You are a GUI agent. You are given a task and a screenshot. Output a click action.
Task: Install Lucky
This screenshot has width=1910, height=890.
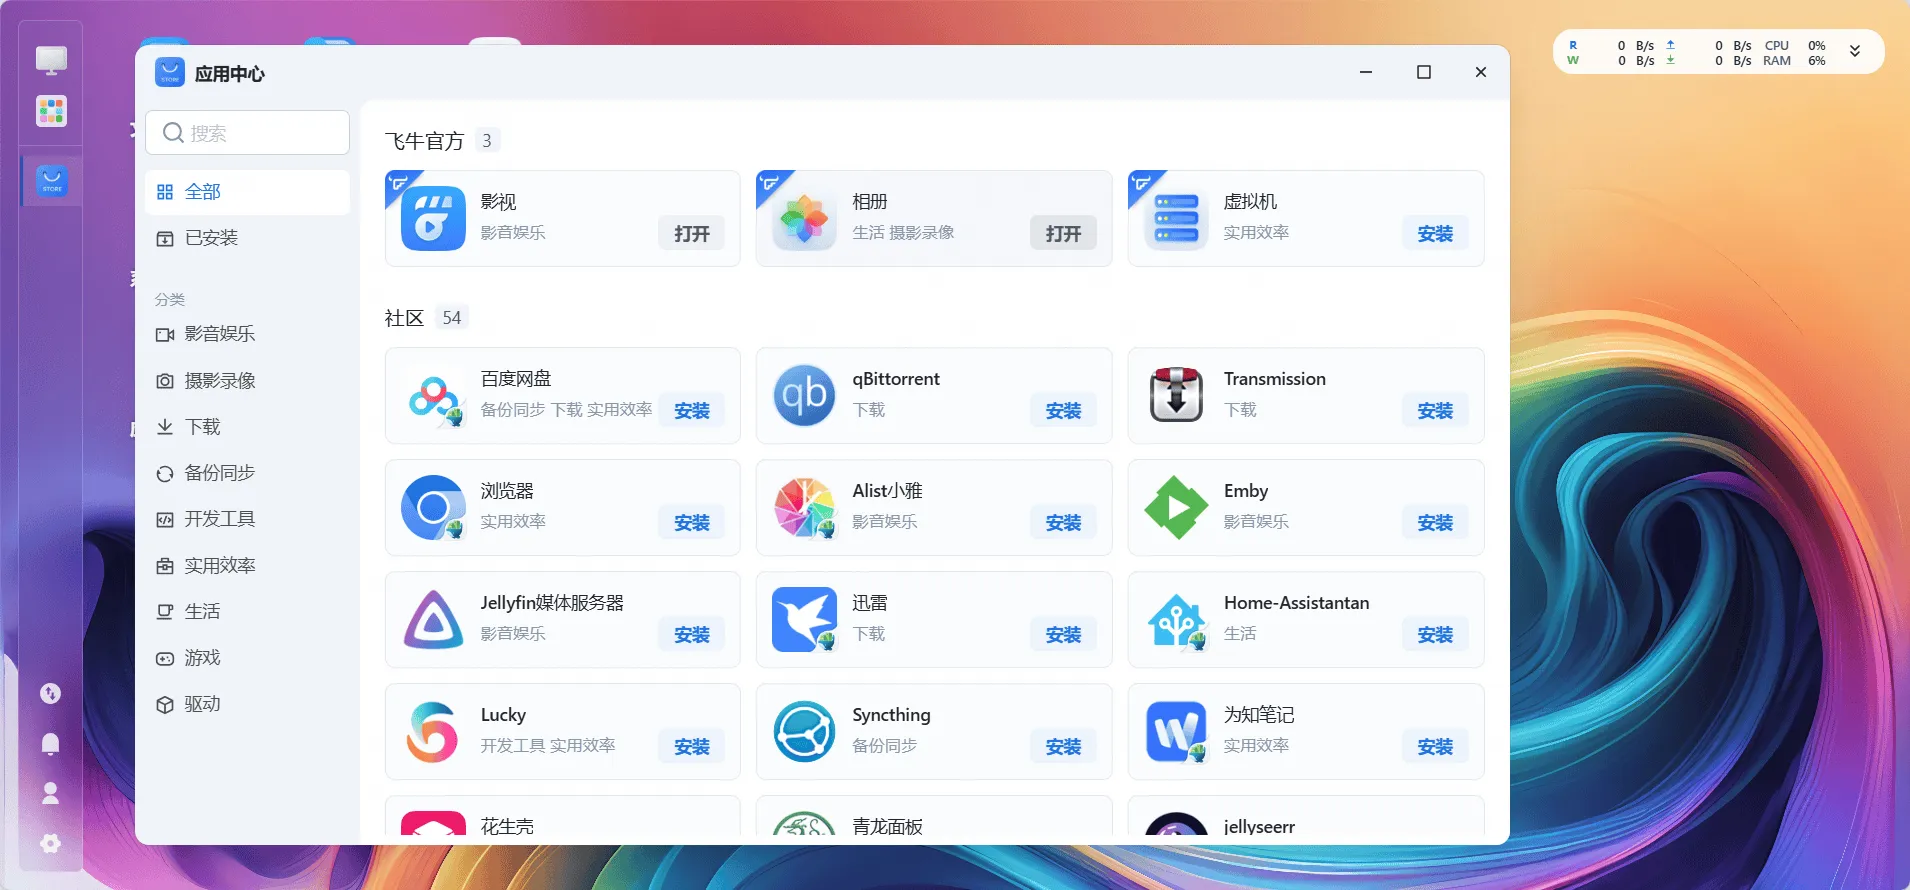[692, 747]
